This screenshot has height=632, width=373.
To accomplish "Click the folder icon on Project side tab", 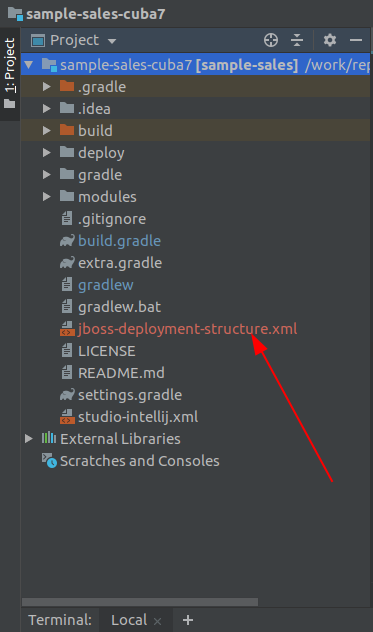I will click(x=10, y=104).
